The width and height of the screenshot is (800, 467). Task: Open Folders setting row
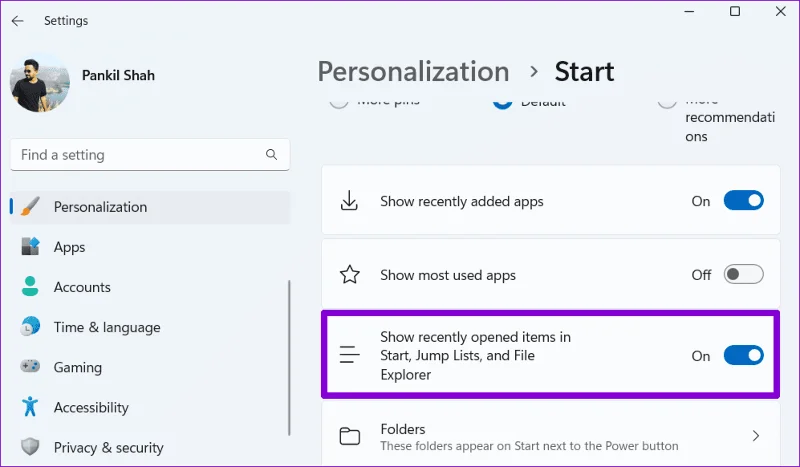[x=551, y=434]
